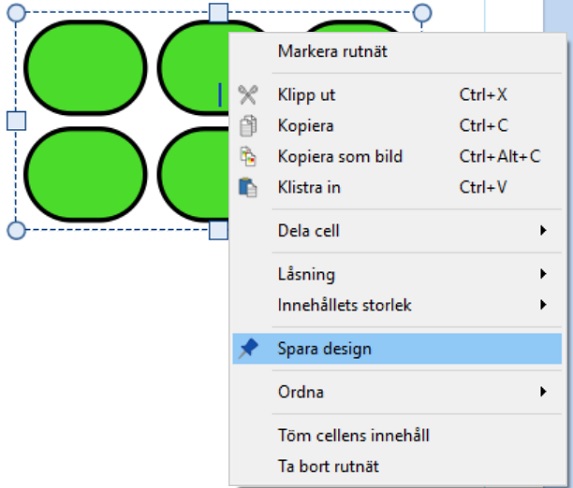Choose Ta bort rutnät
The height and width of the screenshot is (488, 573).
coord(397,466)
